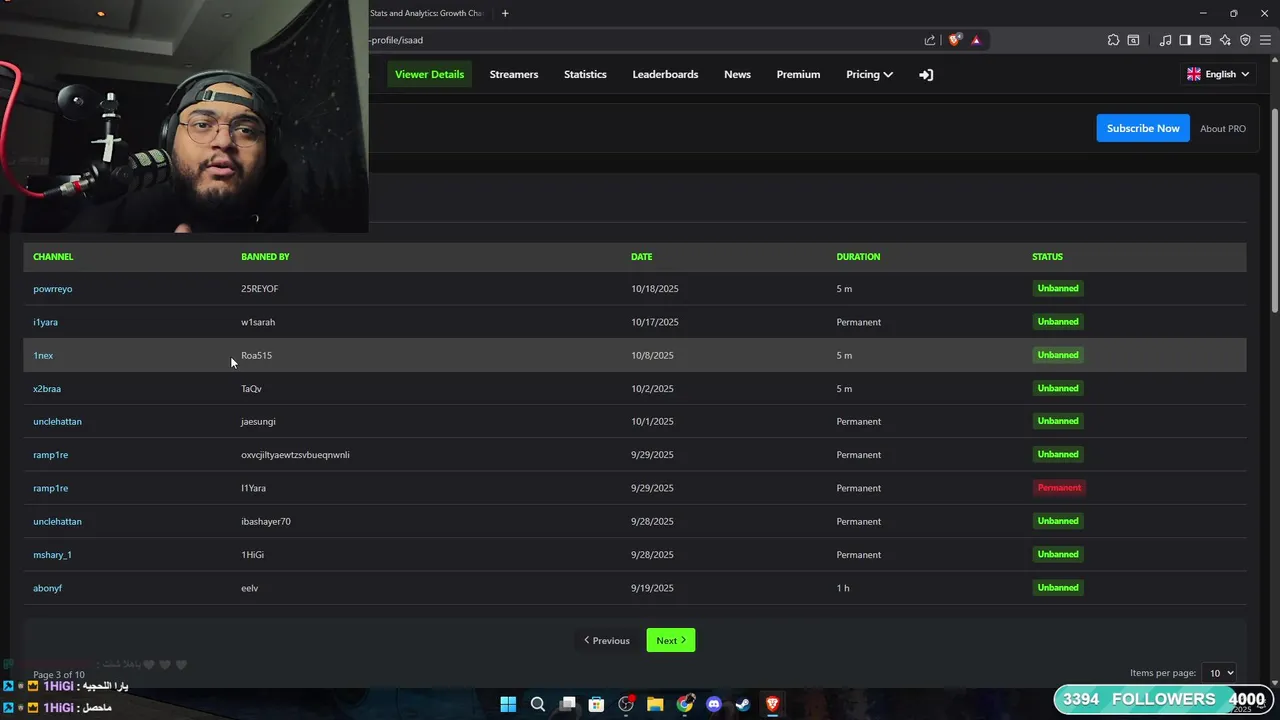
Task: Open the Statistics menu item
Action: (x=585, y=75)
